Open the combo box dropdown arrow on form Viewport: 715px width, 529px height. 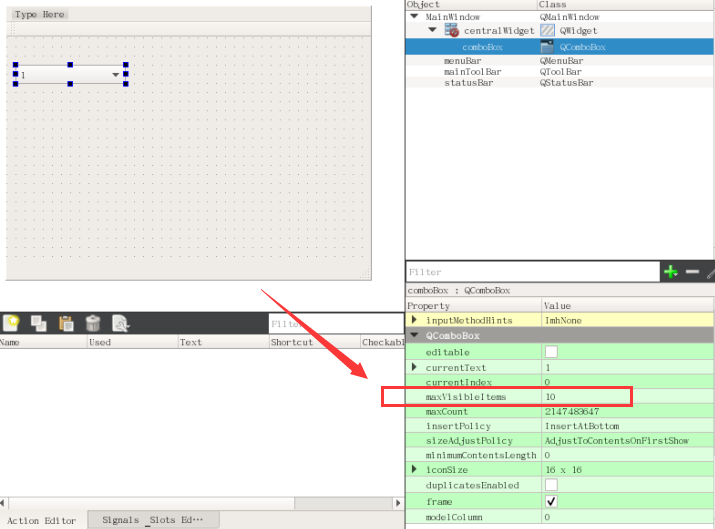115,75
